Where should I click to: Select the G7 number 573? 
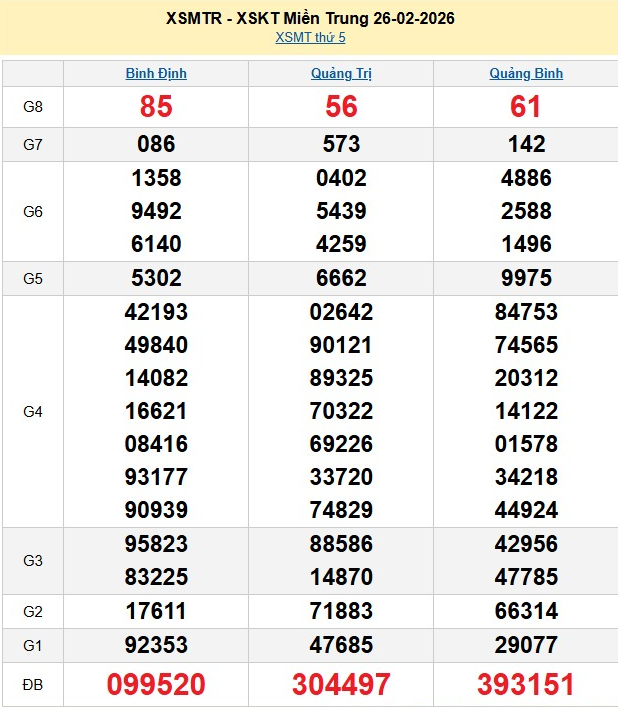coord(341,144)
